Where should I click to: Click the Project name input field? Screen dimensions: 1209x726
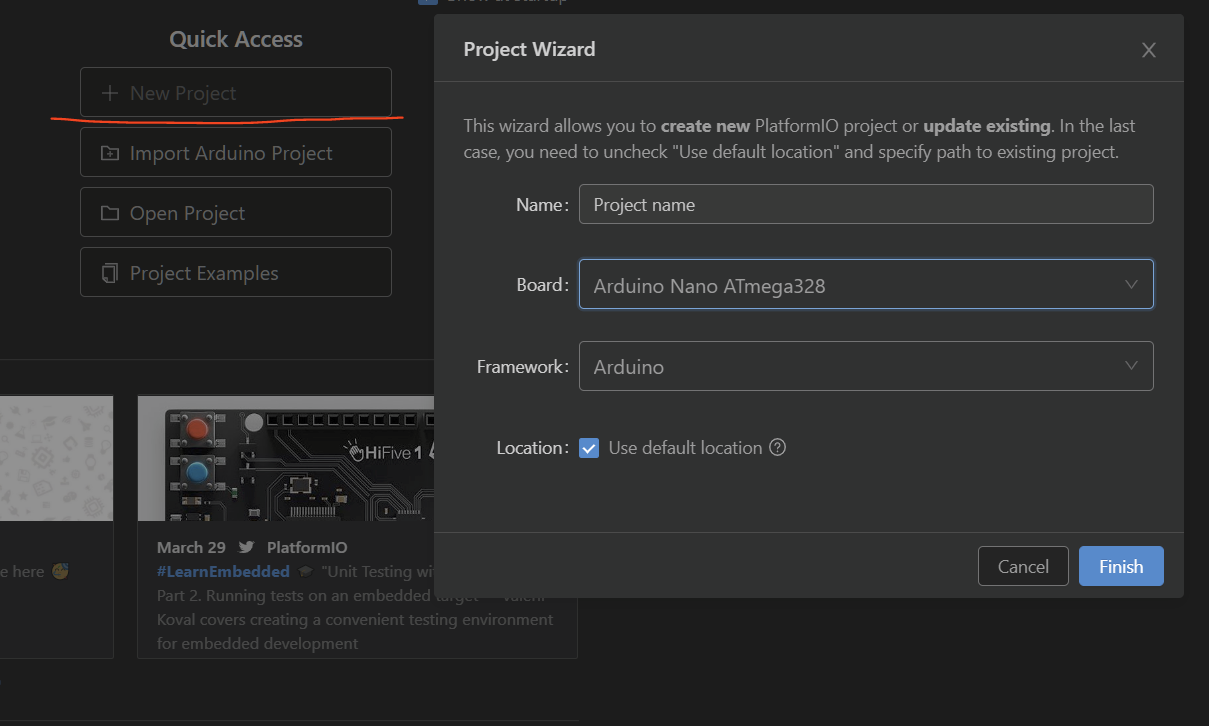click(x=866, y=204)
